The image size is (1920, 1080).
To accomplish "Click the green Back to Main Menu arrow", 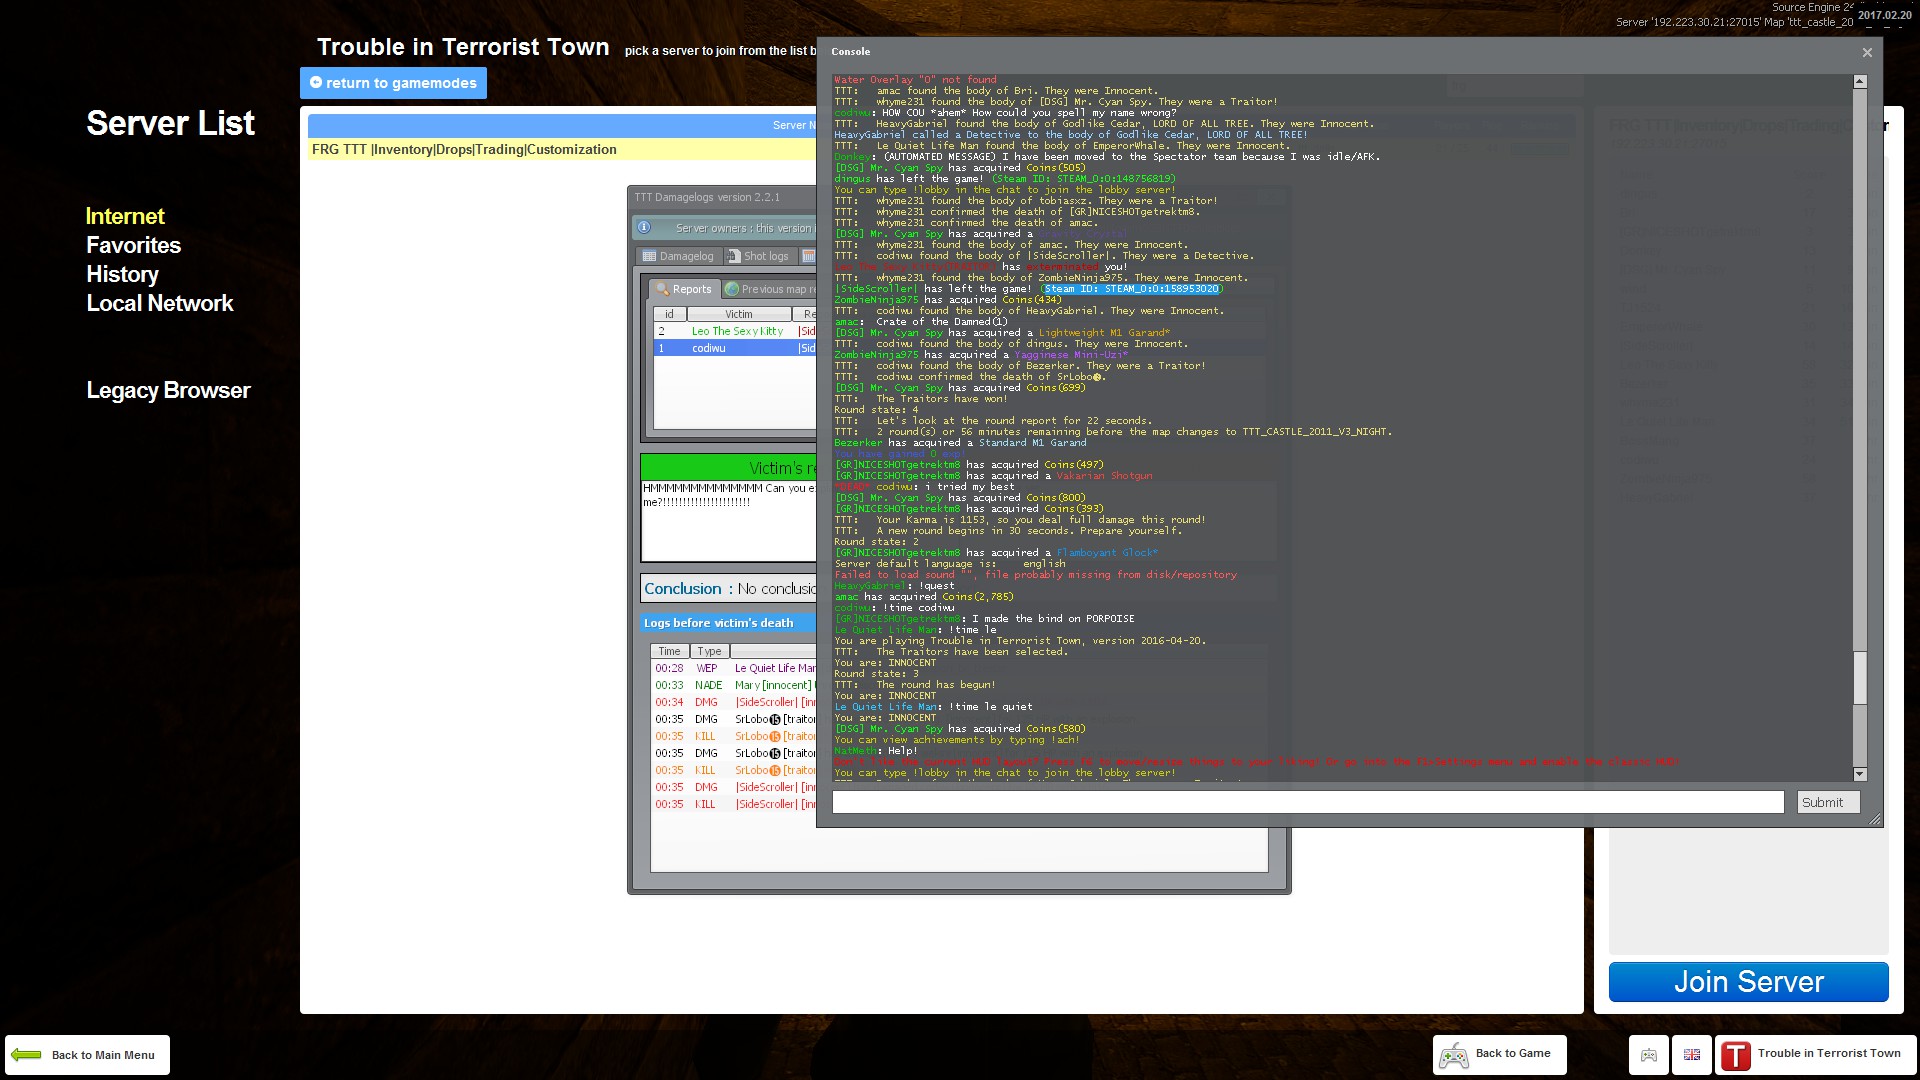I will click(27, 1055).
